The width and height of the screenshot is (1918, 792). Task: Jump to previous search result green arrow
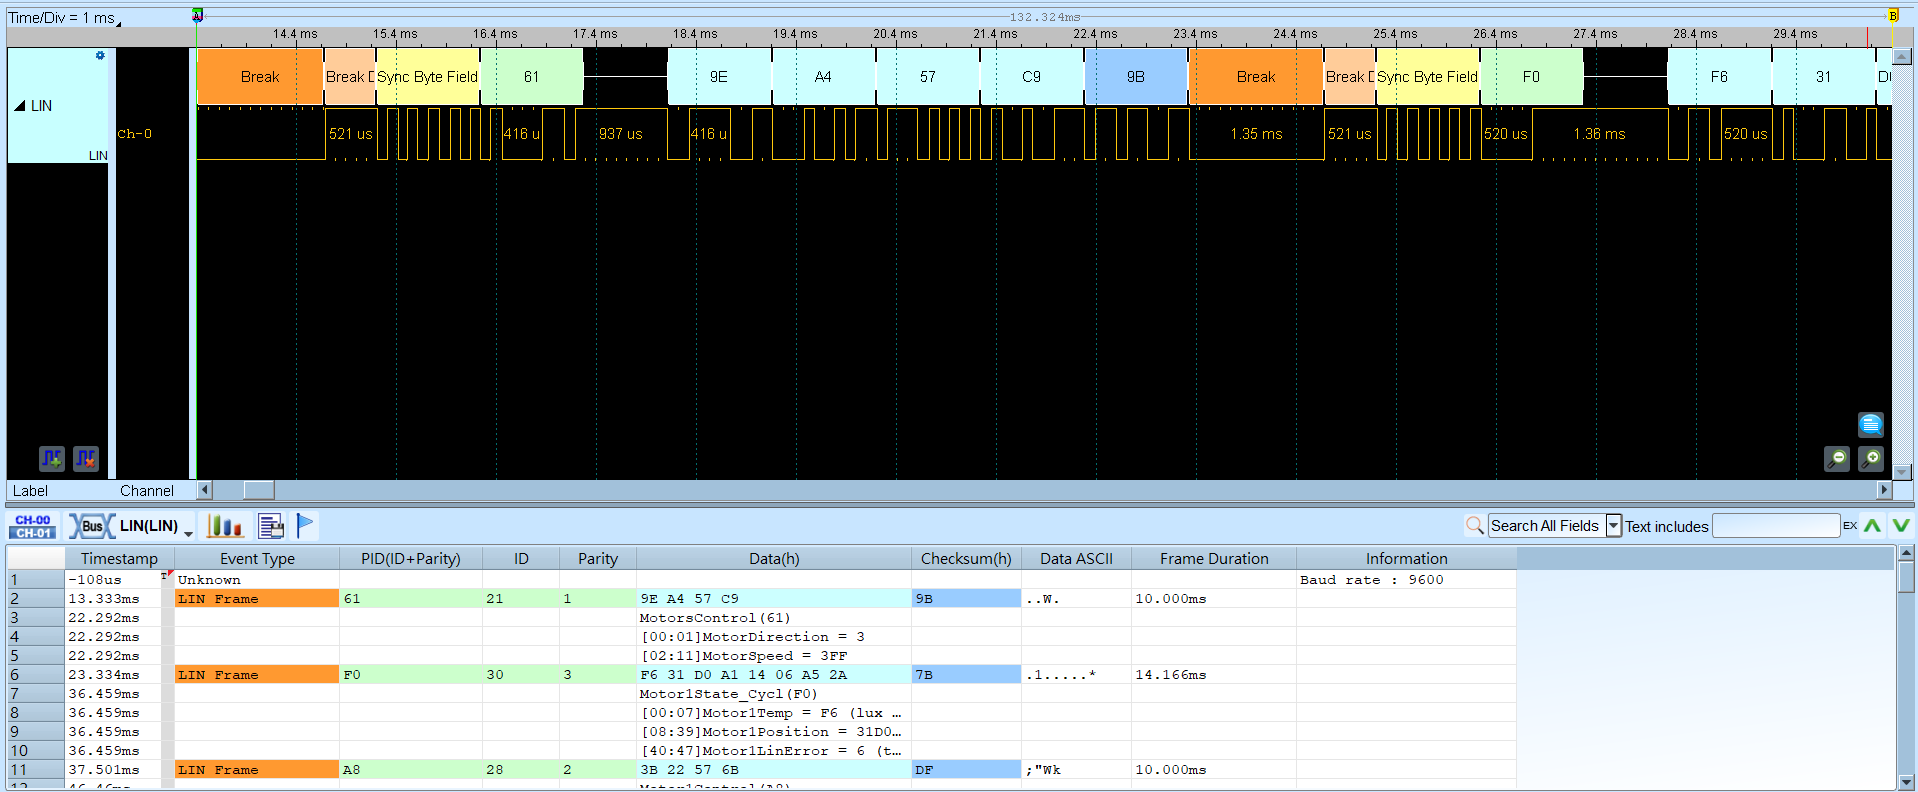pyautogui.click(x=1873, y=526)
